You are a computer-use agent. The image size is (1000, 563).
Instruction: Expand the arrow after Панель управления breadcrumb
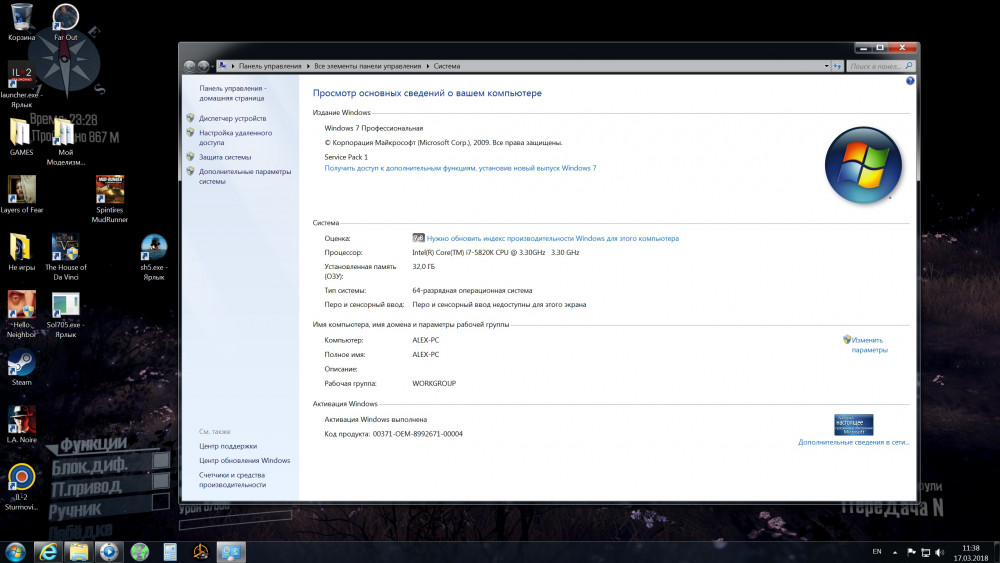point(308,66)
